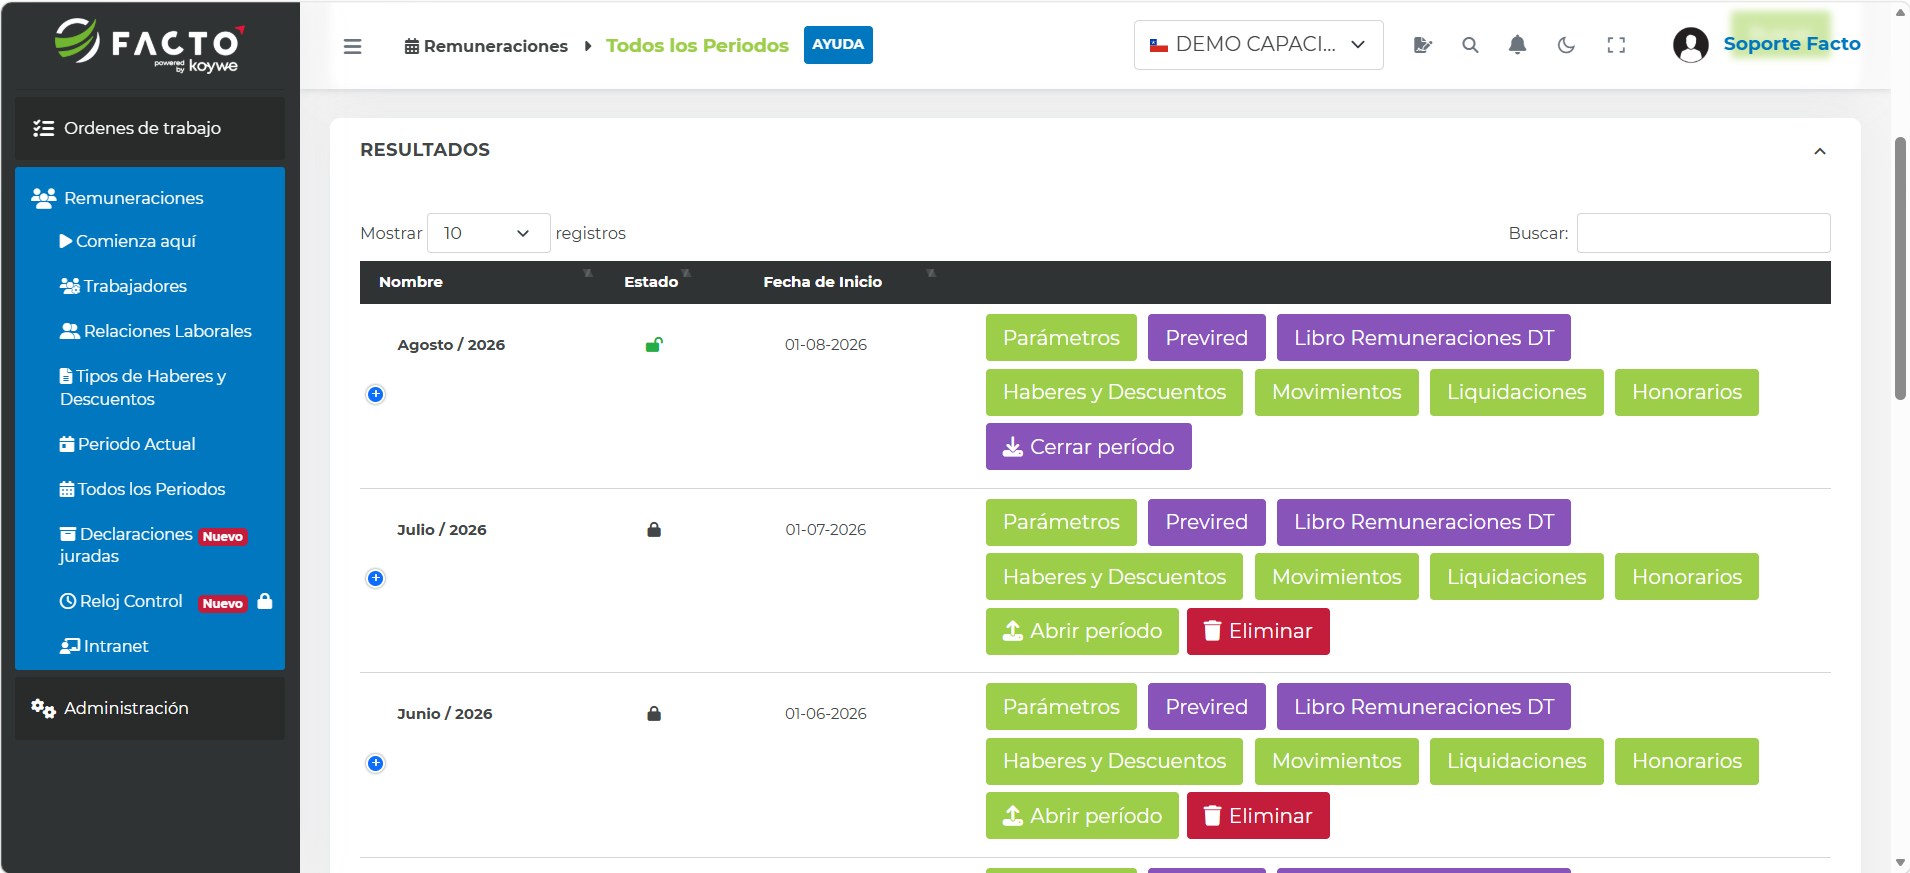Open the notifications bell
The width and height of the screenshot is (1910, 873).
(x=1517, y=45)
